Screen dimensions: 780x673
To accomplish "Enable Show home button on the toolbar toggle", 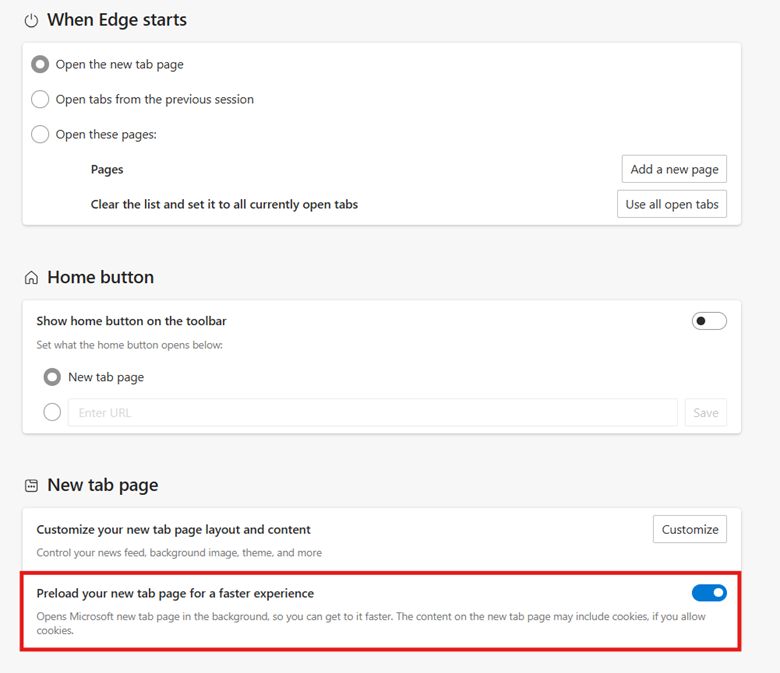I will click(709, 321).
